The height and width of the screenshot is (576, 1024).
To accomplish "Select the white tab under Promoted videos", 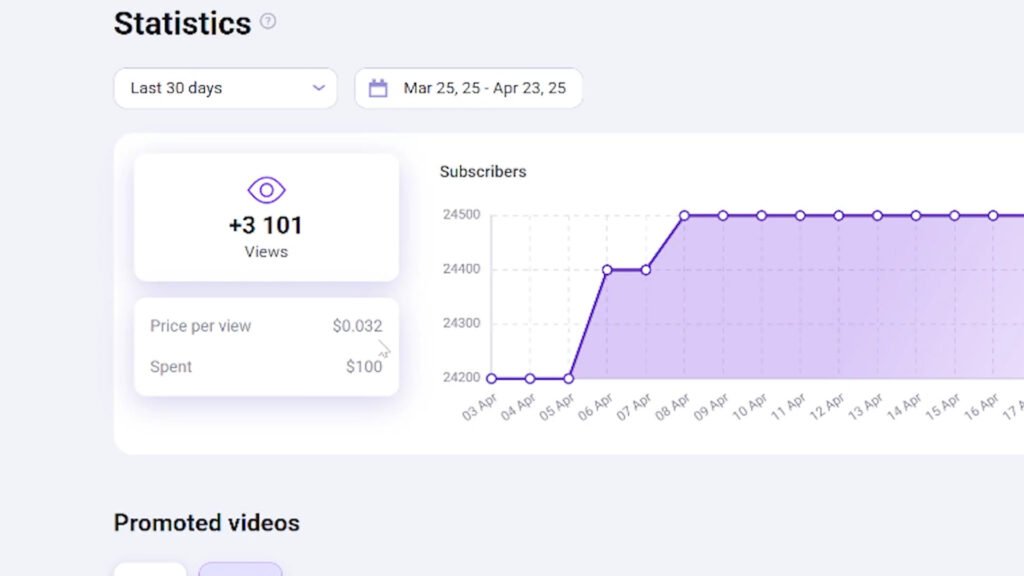I will tap(150, 569).
